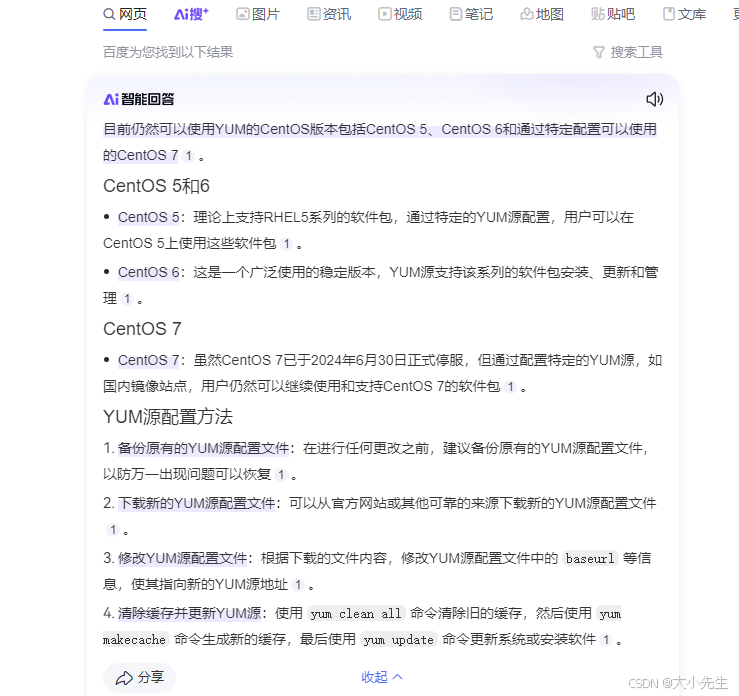Click the speaker read-aloud icon
The width and height of the screenshot is (739, 696).
click(x=654, y=99)
